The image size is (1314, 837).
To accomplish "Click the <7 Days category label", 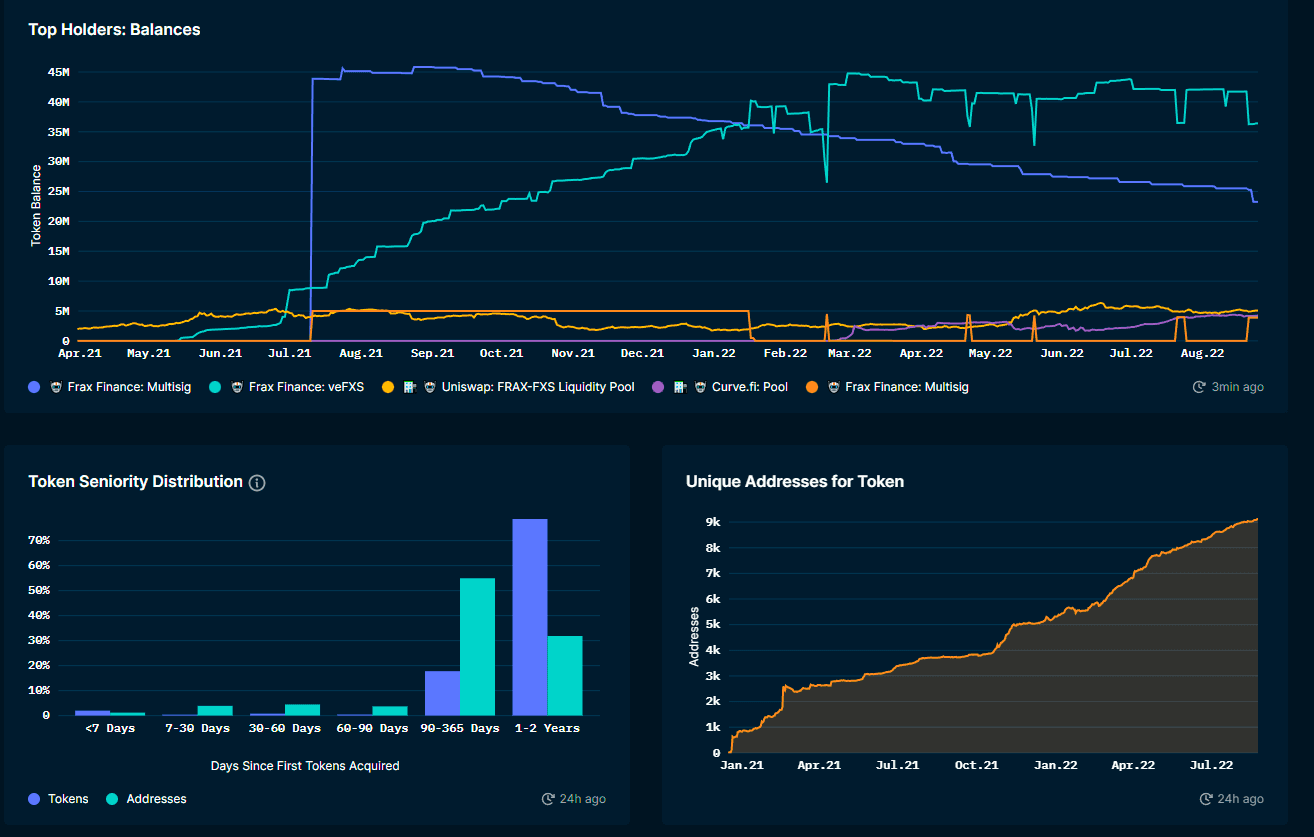I will click(x=110, y=728).
